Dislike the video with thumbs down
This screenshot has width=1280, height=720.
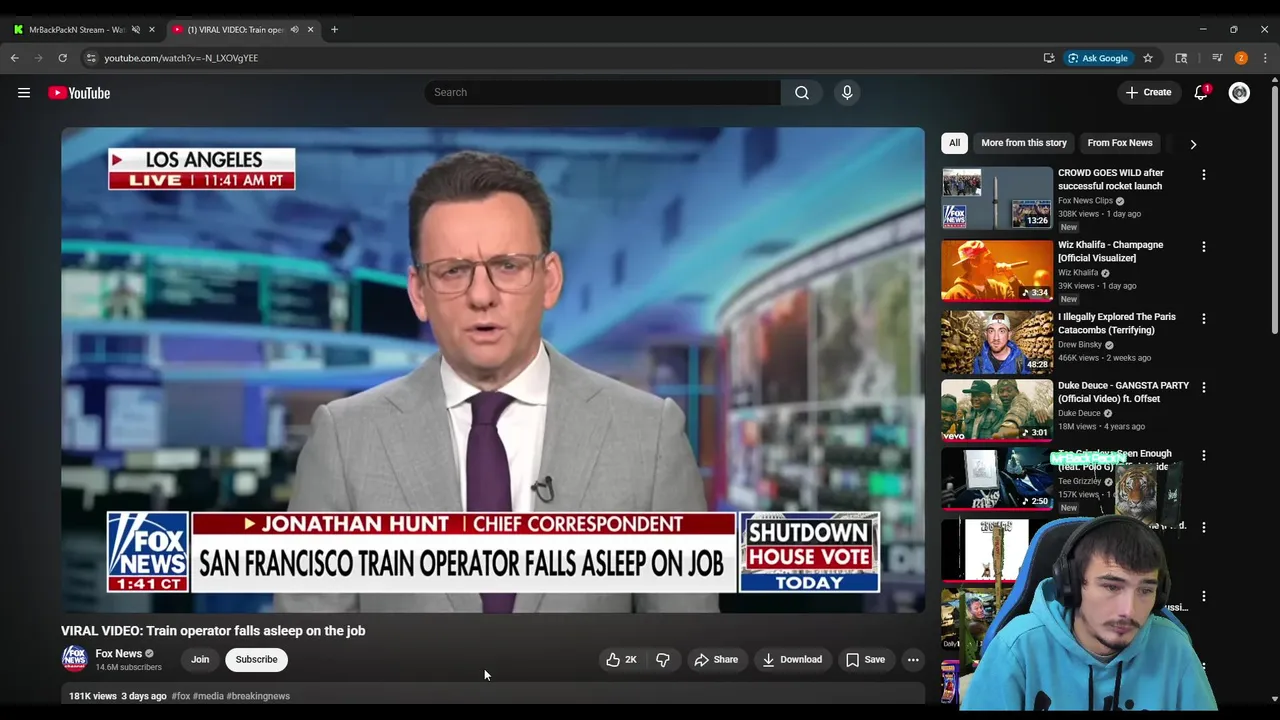662,660
